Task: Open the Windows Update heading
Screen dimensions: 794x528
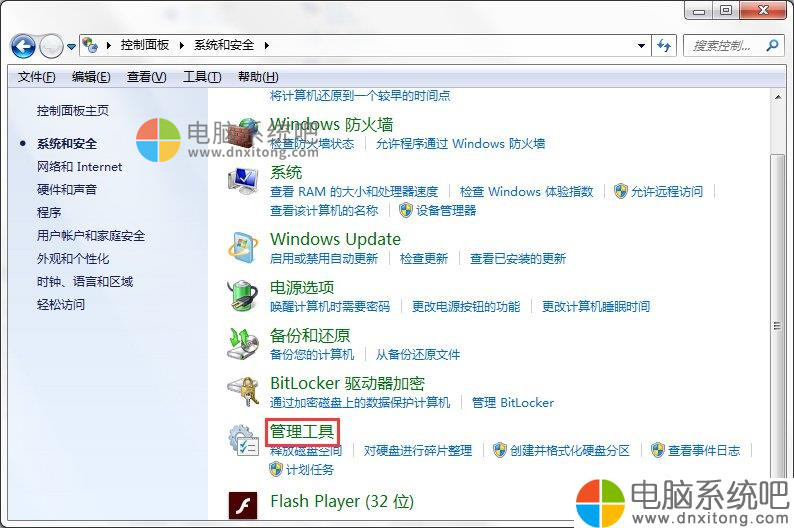Action: [335, 239]
